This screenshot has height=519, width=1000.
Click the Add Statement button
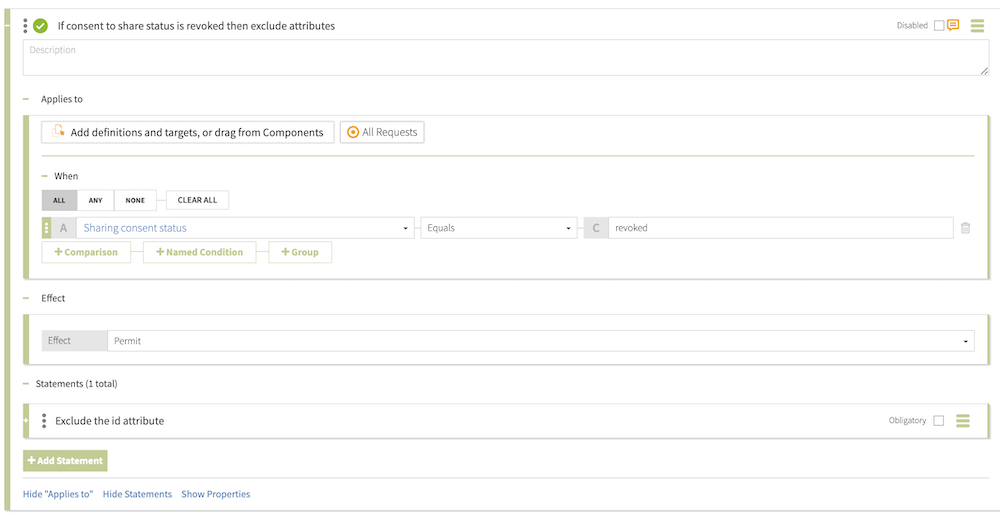click(65, 460)
